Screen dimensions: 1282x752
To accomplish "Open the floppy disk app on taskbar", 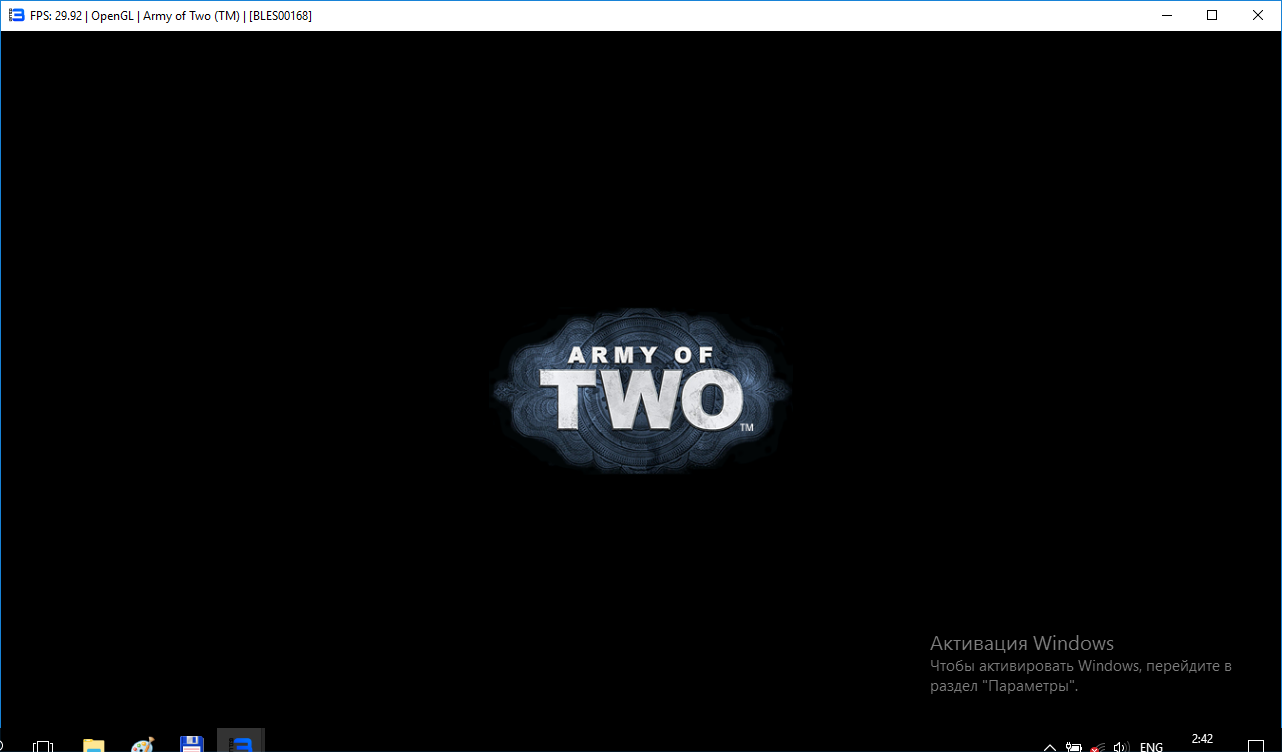I will tap(192, 745).
